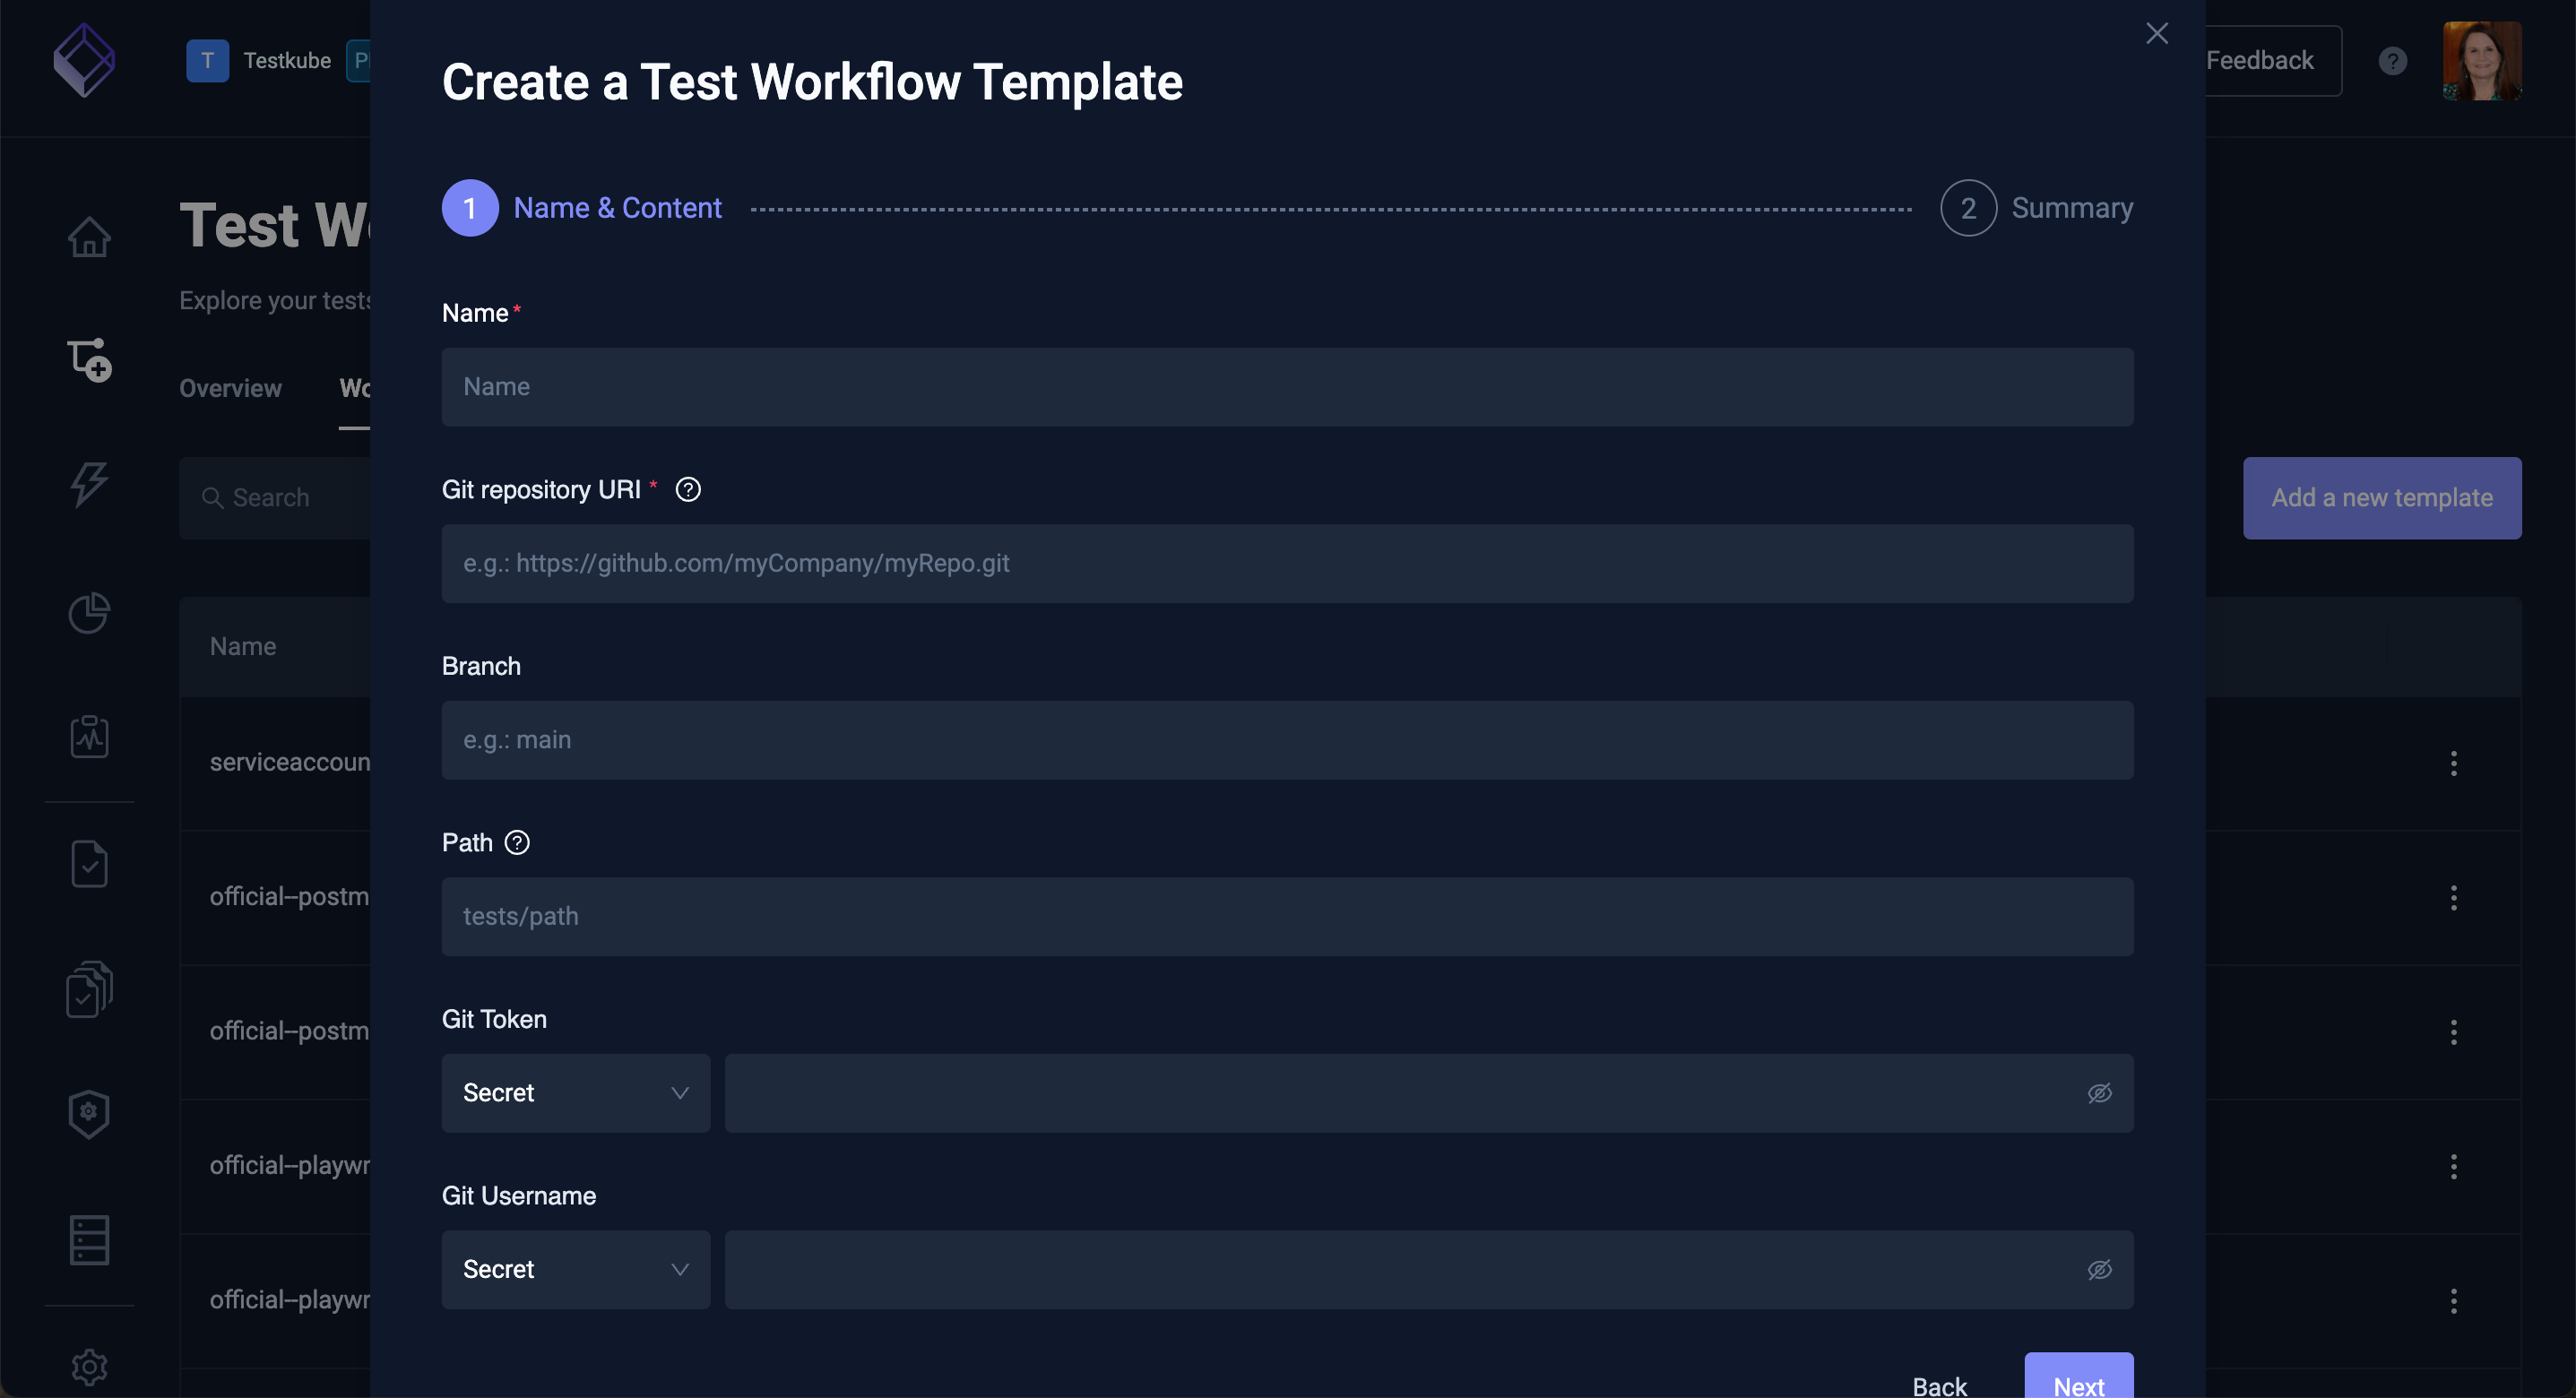Viewport: 2576px width, 1398px height.
Task: Select step 2 Summary in the wizard
Action: 1968,207
